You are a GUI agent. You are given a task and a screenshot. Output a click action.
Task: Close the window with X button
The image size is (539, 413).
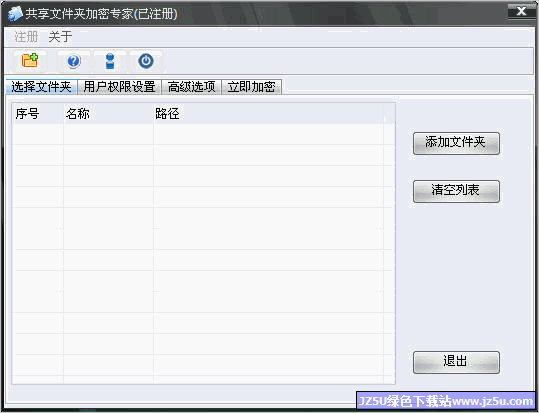click(521, 12)
